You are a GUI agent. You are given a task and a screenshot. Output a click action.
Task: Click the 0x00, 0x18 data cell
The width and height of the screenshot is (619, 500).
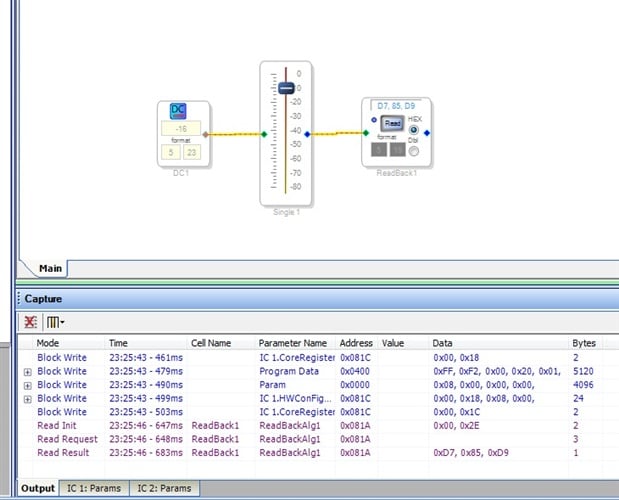[456, 358]
